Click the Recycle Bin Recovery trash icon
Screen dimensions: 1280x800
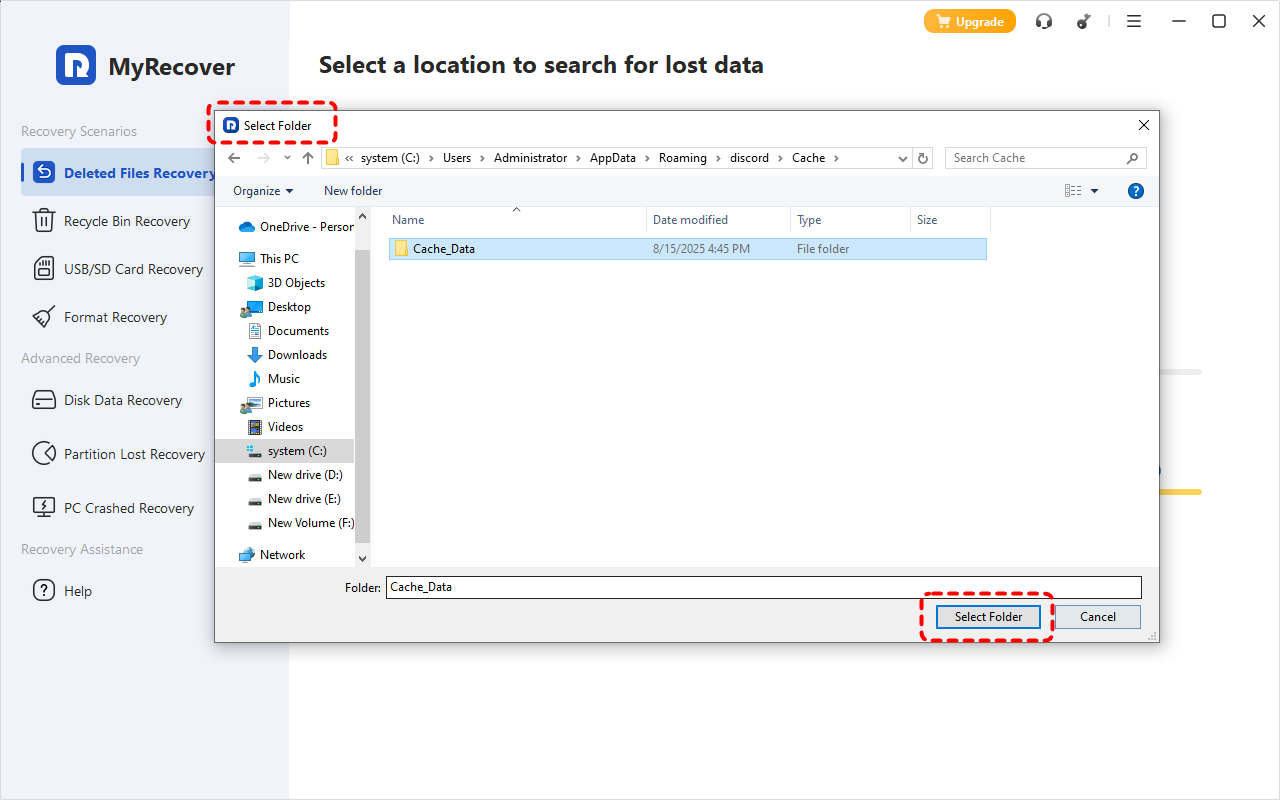pos(43,220)
